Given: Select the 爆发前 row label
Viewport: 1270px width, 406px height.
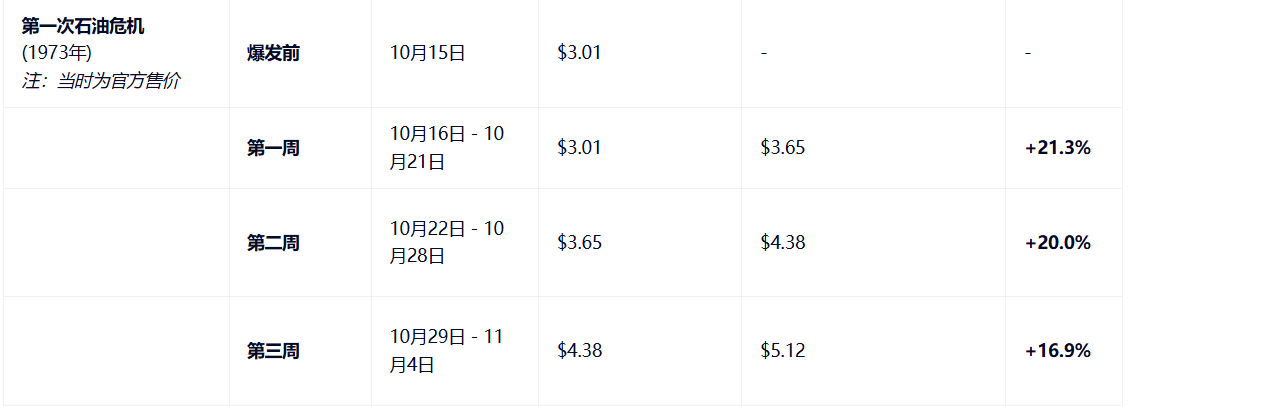Looking at the screenshot, I should [x=273, y=53].
